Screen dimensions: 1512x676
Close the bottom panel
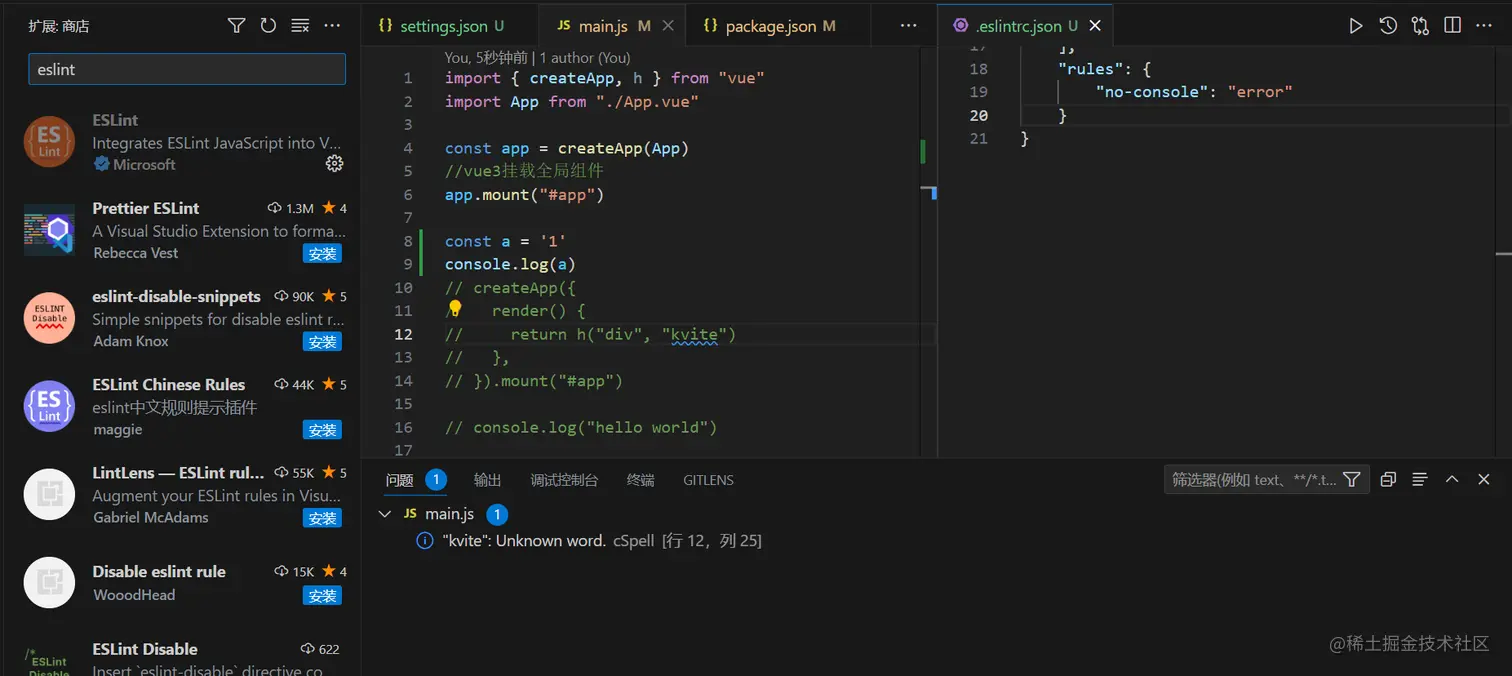click(x=1484, y=480)
